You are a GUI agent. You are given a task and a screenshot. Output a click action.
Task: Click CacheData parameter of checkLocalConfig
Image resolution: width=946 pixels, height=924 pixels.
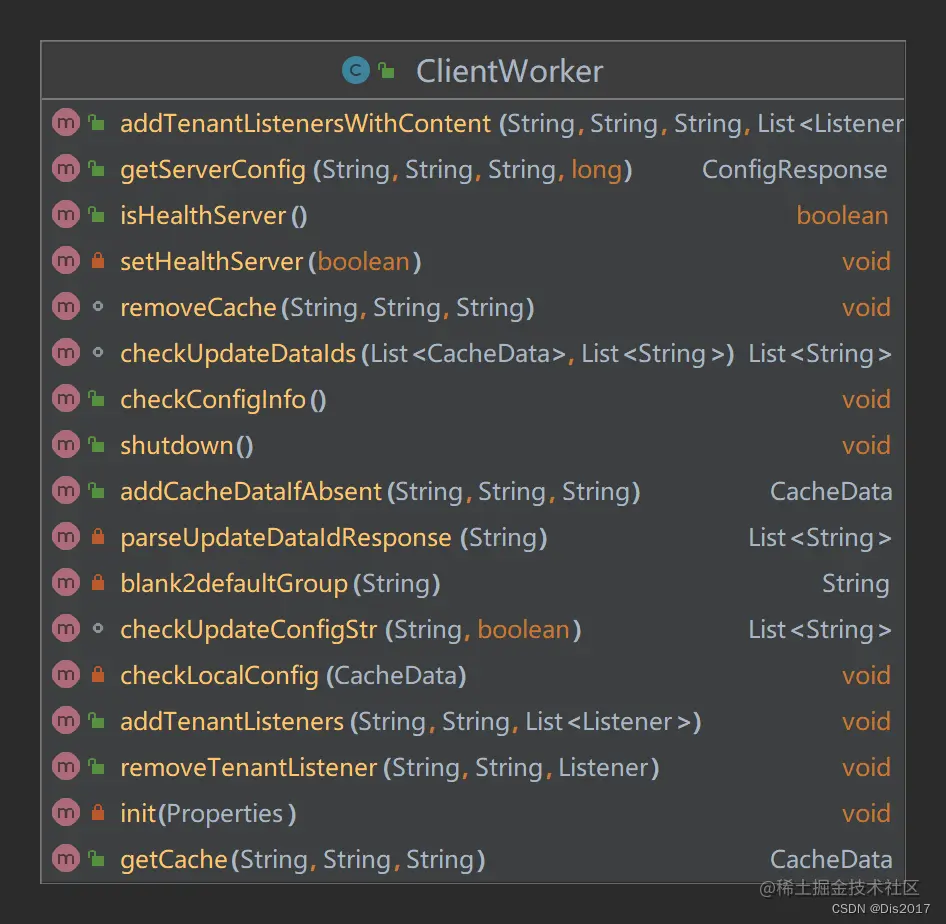(x=396, y=676)
